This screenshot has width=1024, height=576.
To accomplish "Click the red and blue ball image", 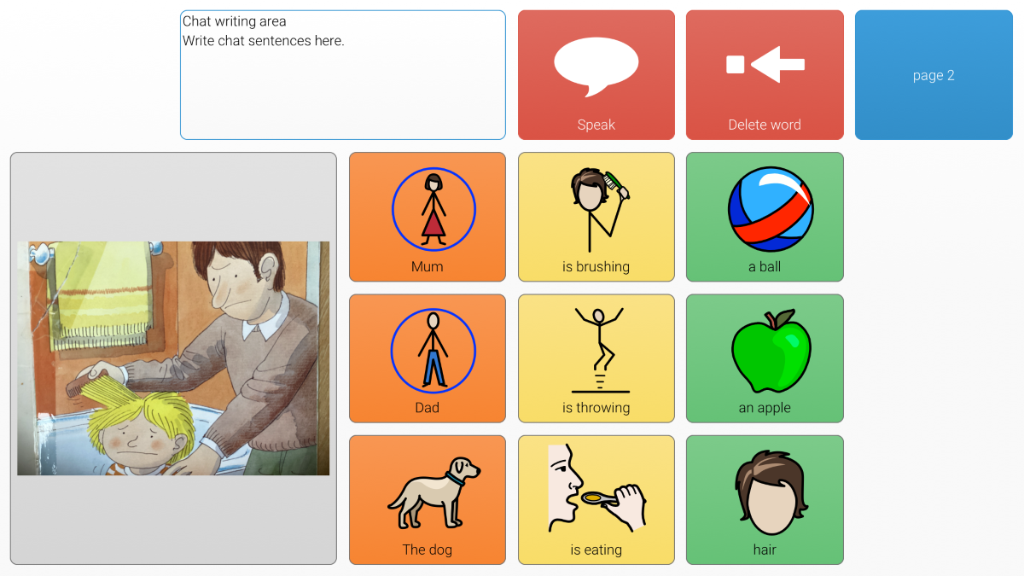I will pos(771,209).
